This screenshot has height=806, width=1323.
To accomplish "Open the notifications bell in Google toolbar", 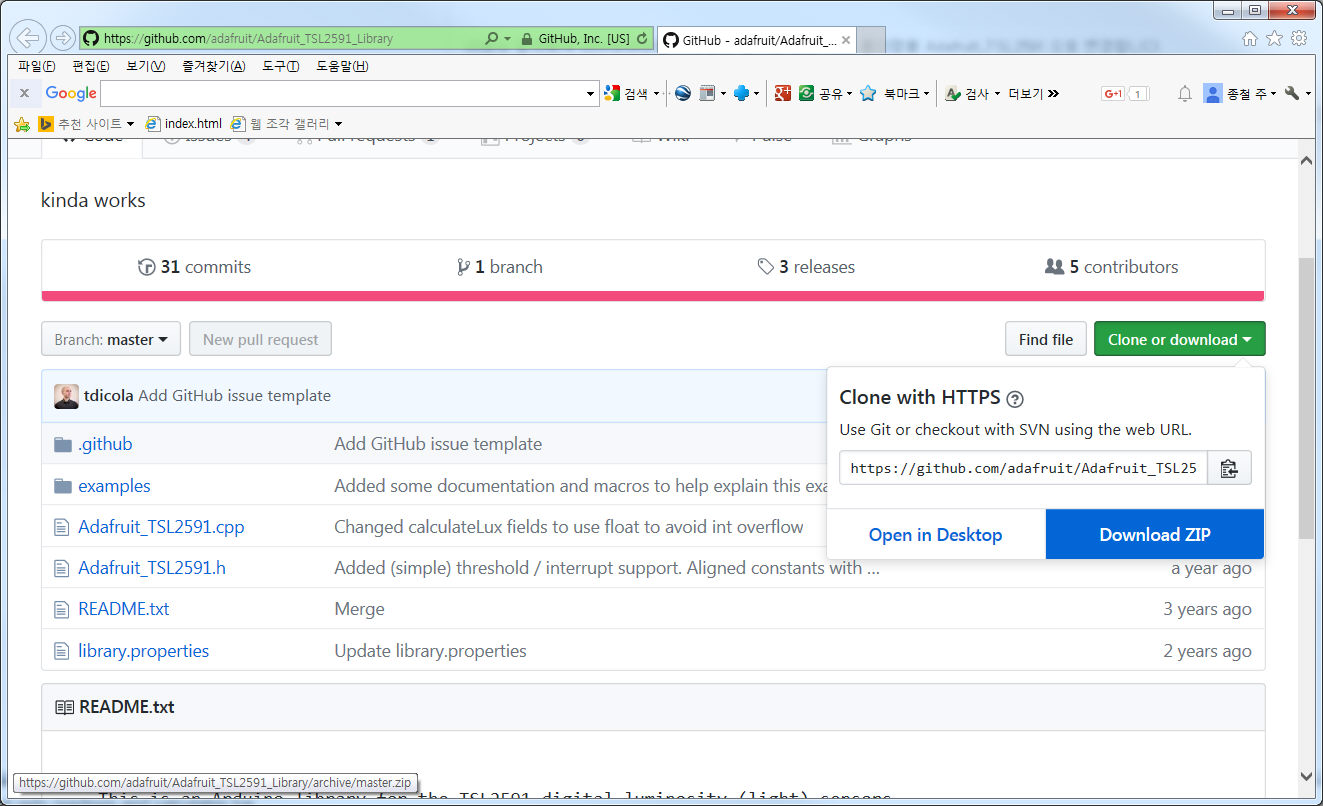I will (1185, 93).
